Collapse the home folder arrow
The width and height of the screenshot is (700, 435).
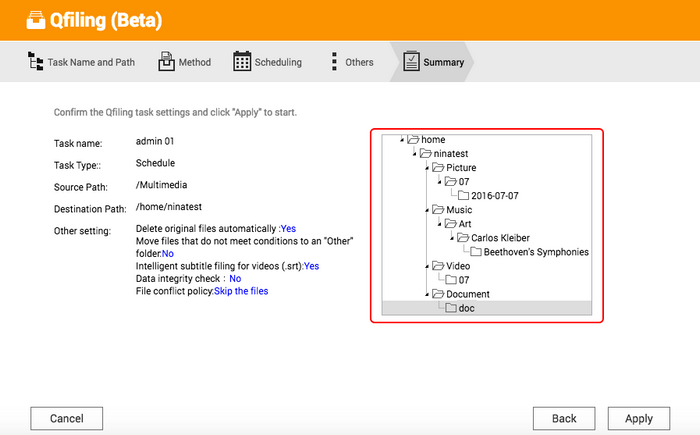[x=402, y=140]
